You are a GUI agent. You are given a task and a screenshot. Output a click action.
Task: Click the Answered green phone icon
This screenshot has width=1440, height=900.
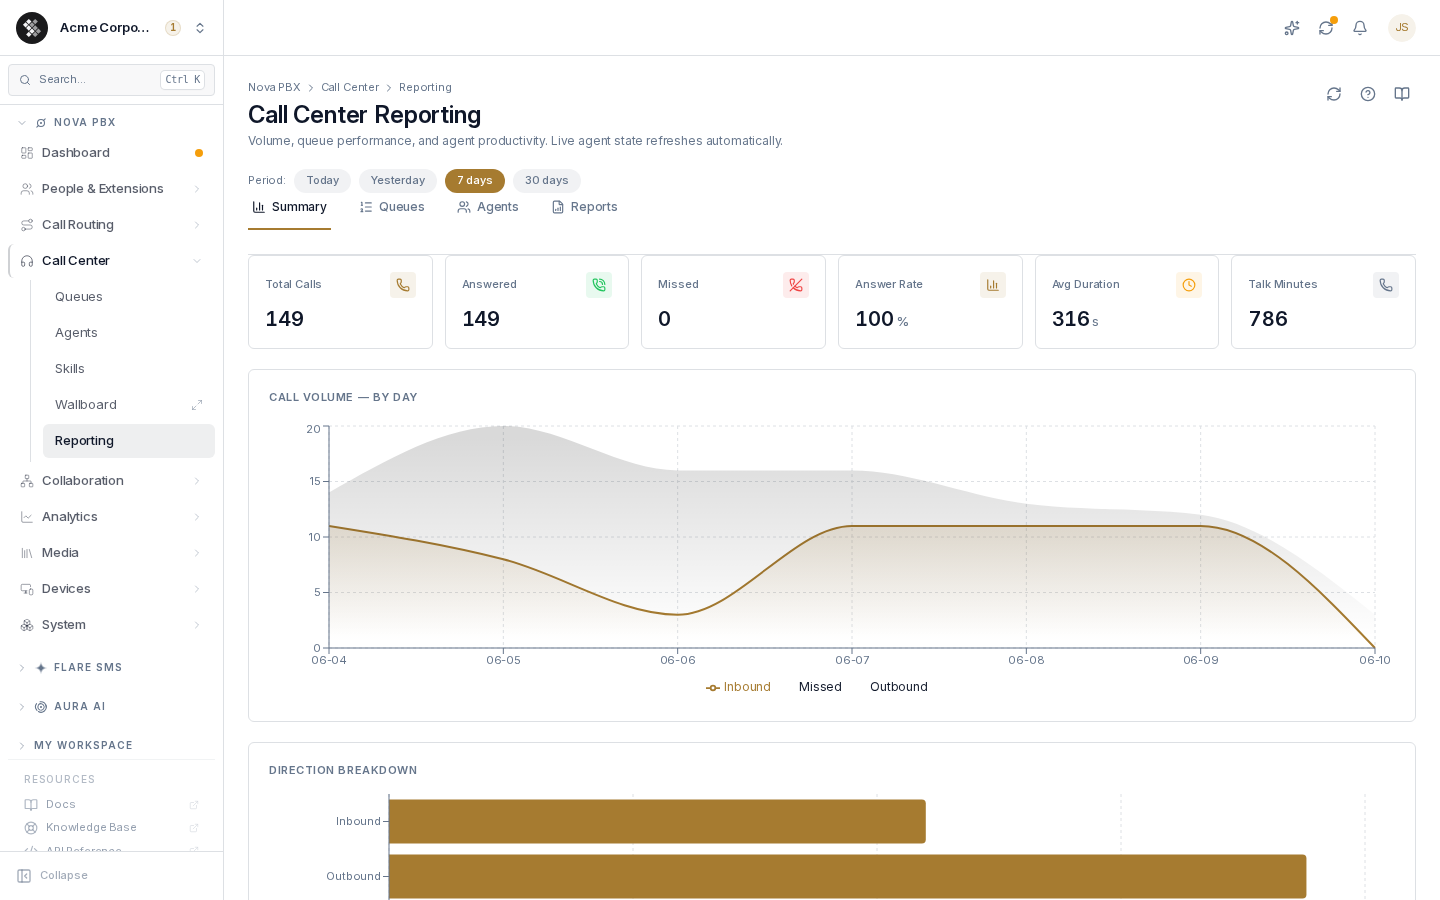coord(599,285)
